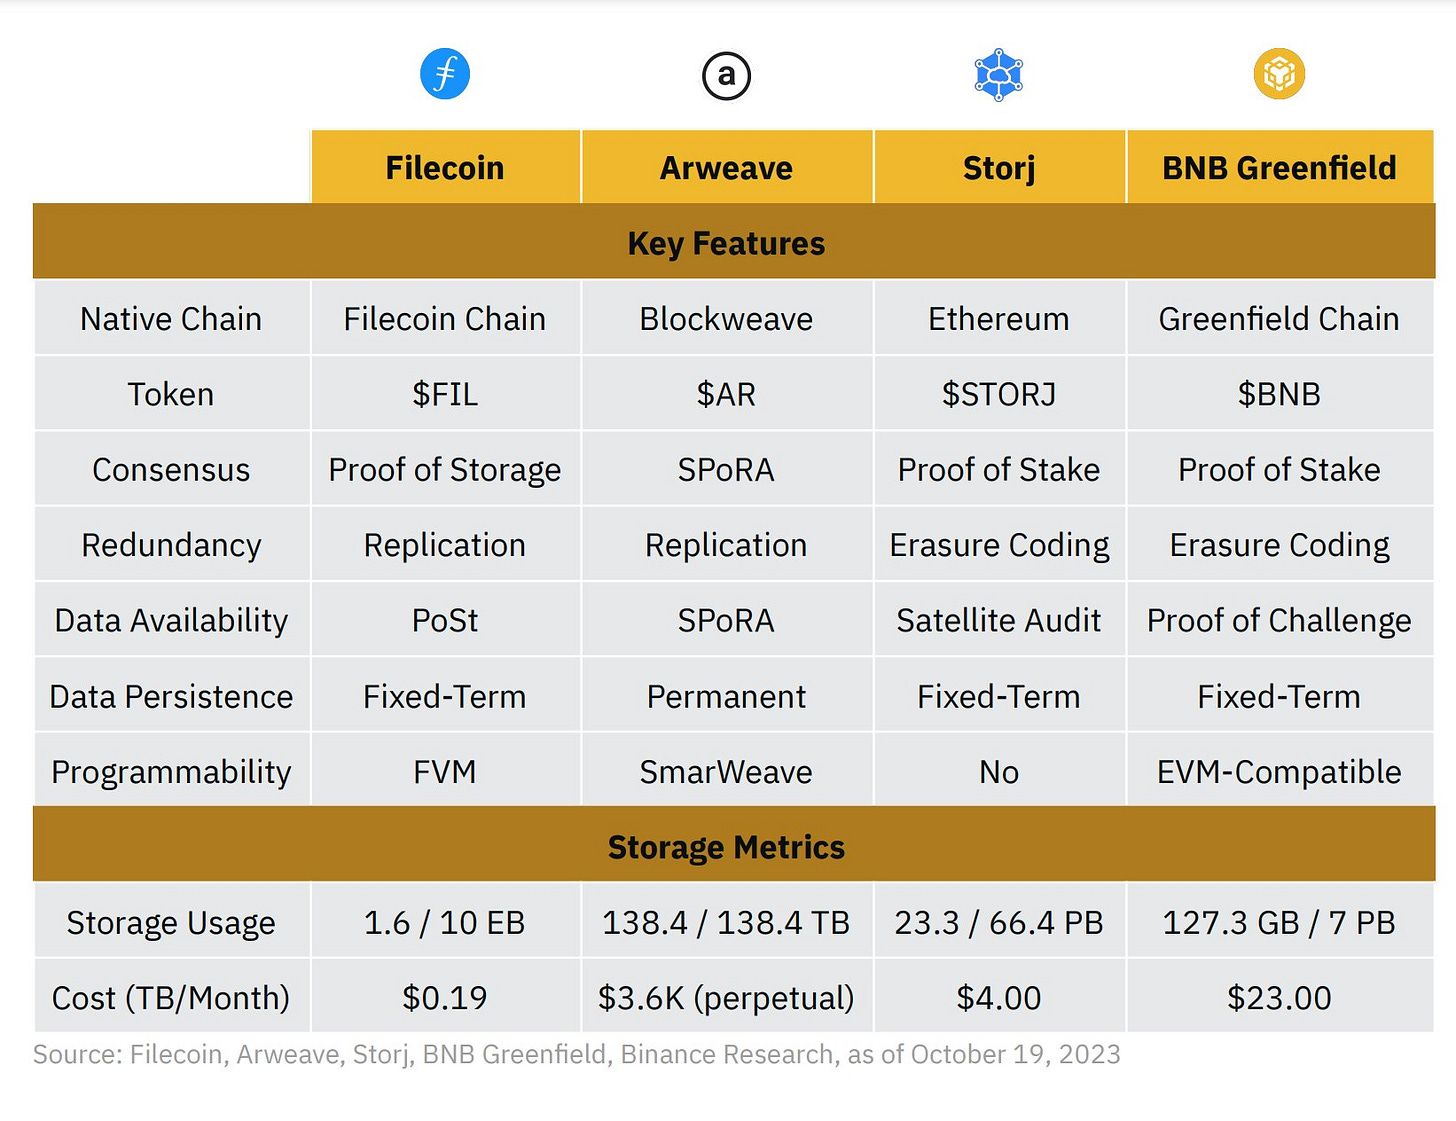Click the $STORJ token cell
Screen dimensions: 1456x1121
[1000, 394]
